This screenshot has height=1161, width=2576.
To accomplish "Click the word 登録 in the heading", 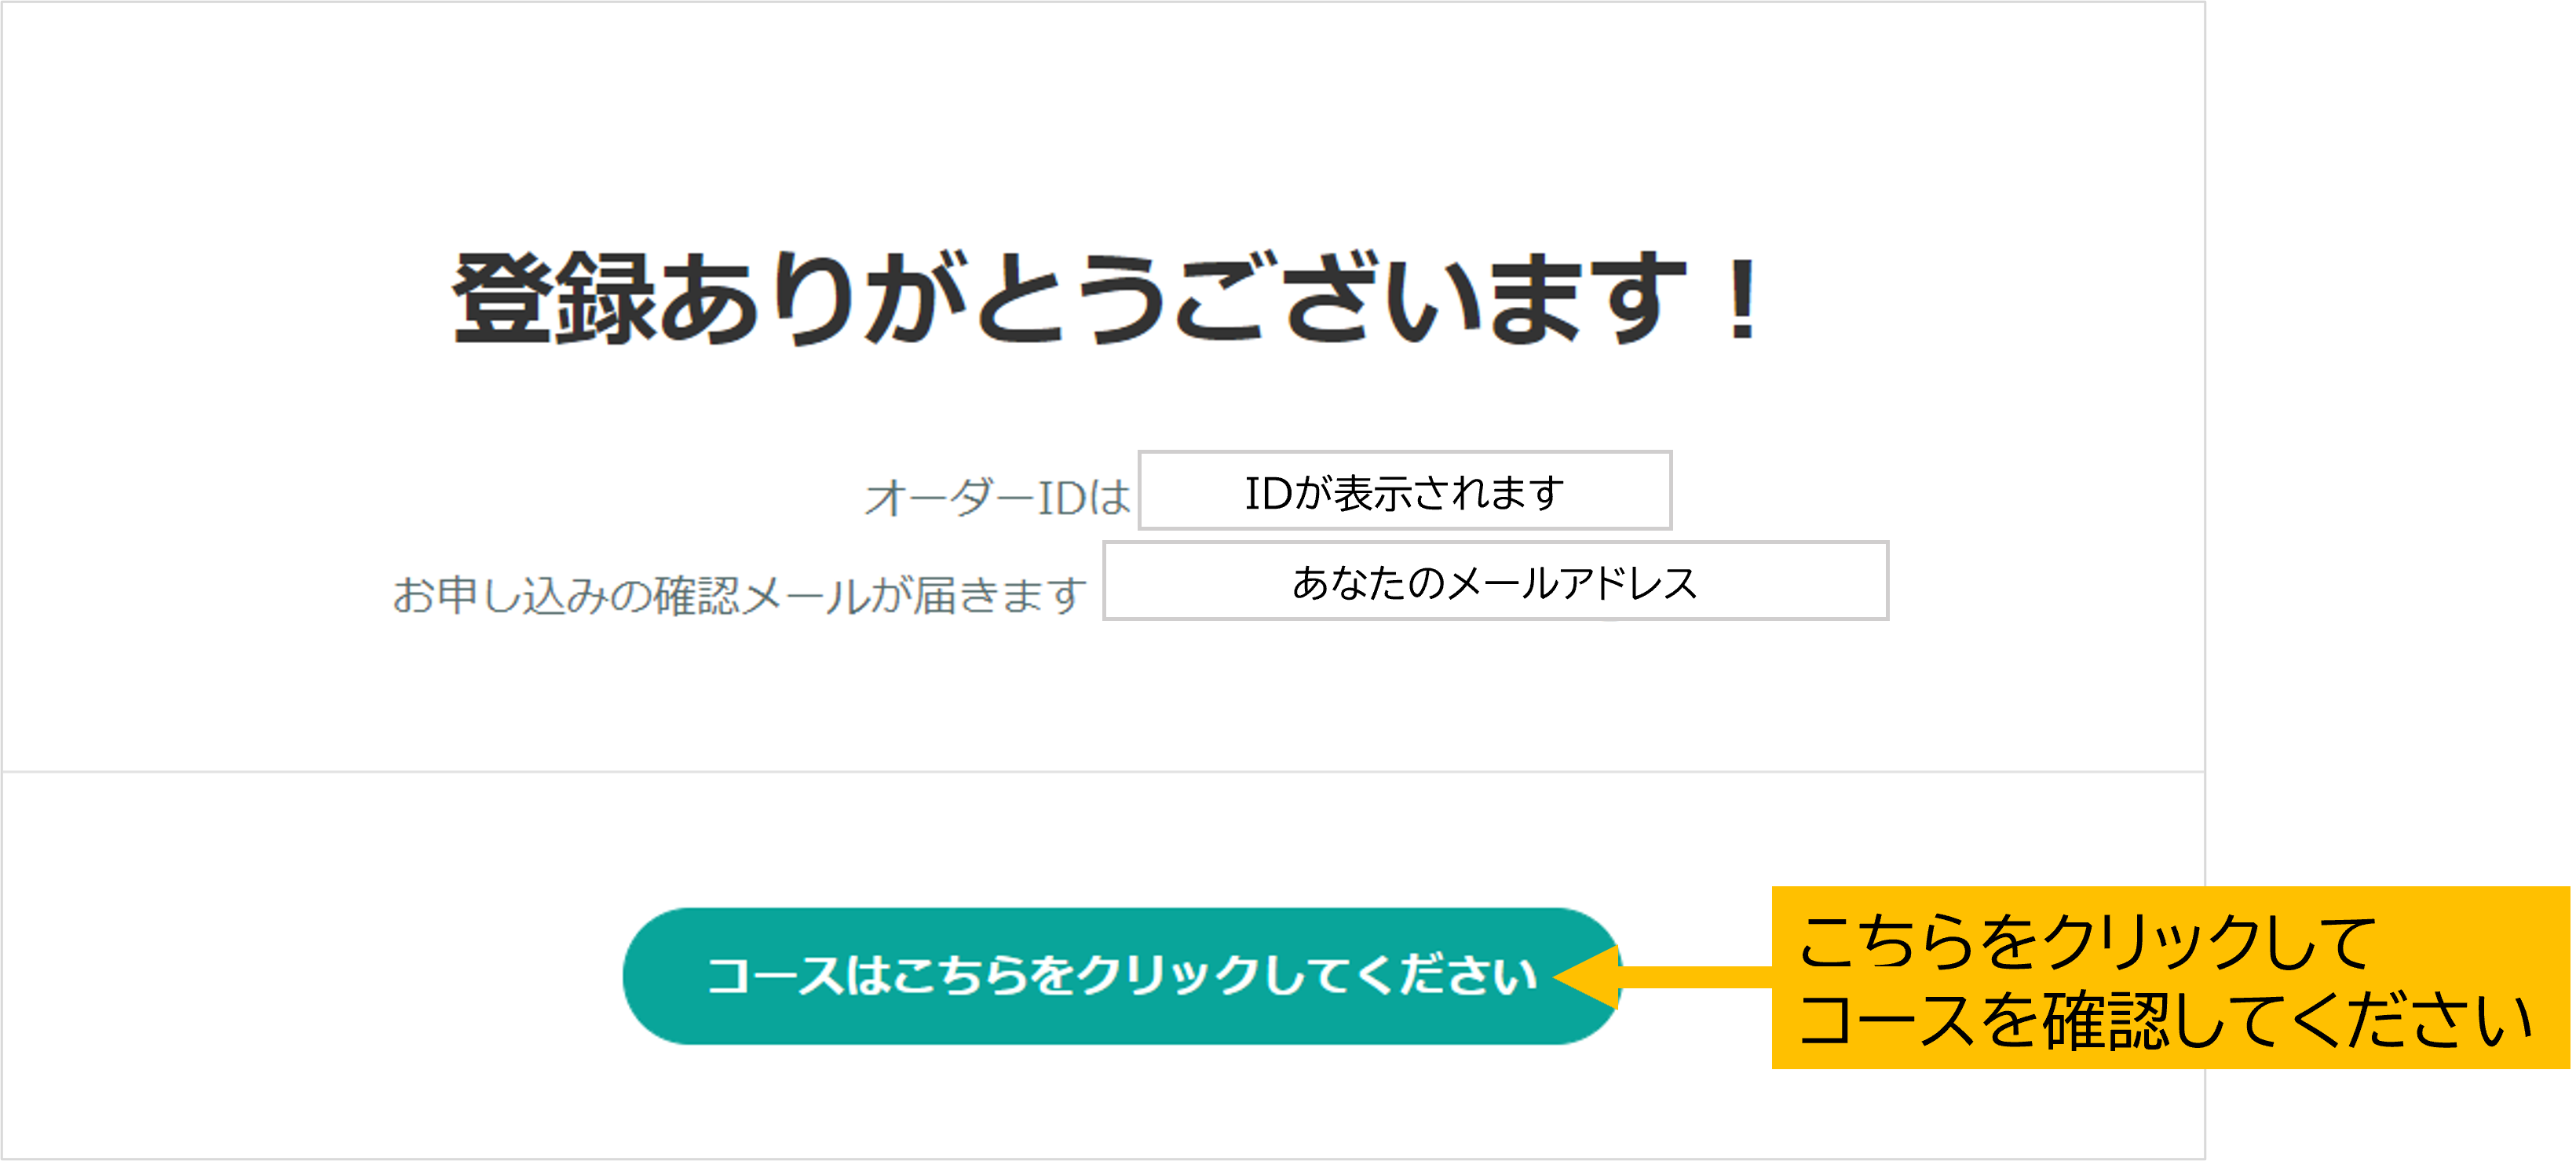I will pyautogui.click(x=554, y=298).
